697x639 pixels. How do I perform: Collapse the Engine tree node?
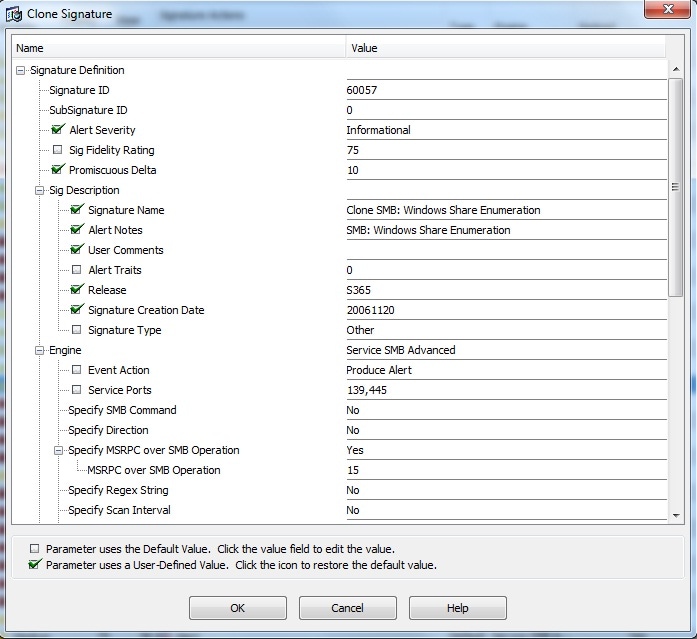coord(40,350)
